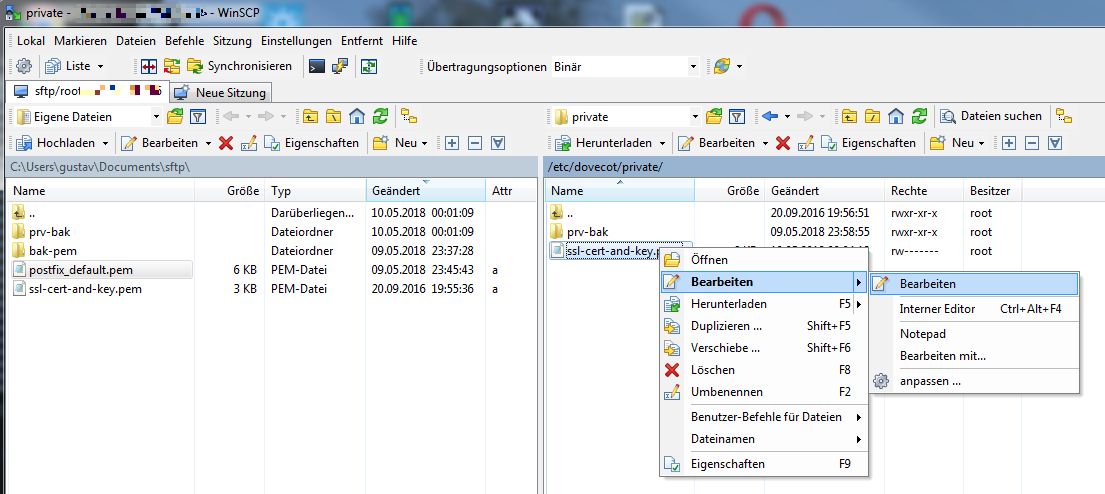Image resolution: width=1105 pixels, height=494 pixels.
Task: Open preferences gear icon in main toolbar
Action: (x=24, y=66)
